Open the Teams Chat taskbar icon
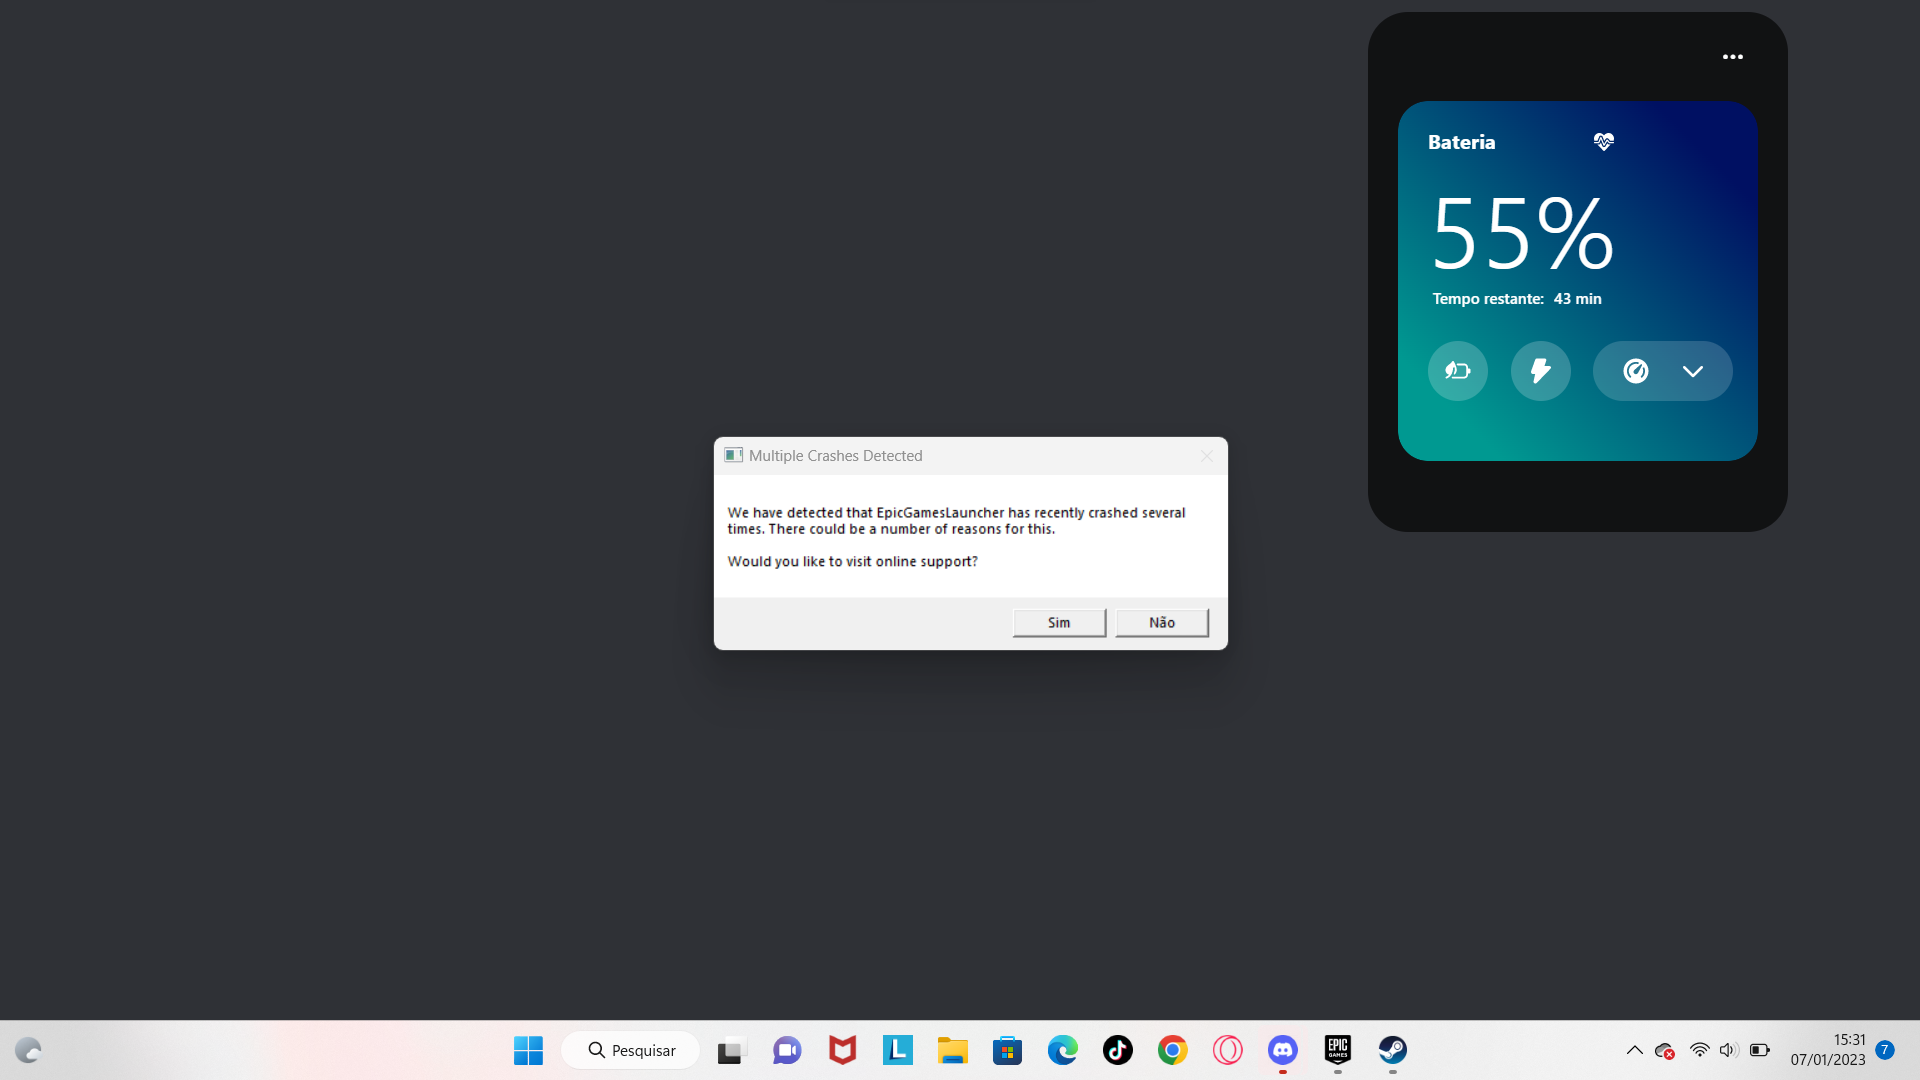 point(787,1050)
